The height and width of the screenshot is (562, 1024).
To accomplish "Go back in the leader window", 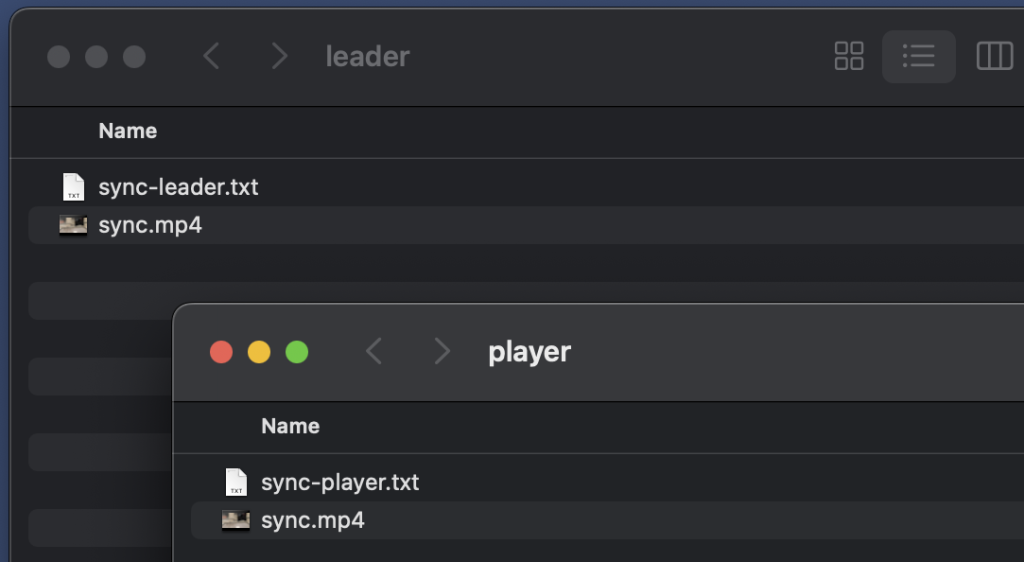I will pos(211,56).
